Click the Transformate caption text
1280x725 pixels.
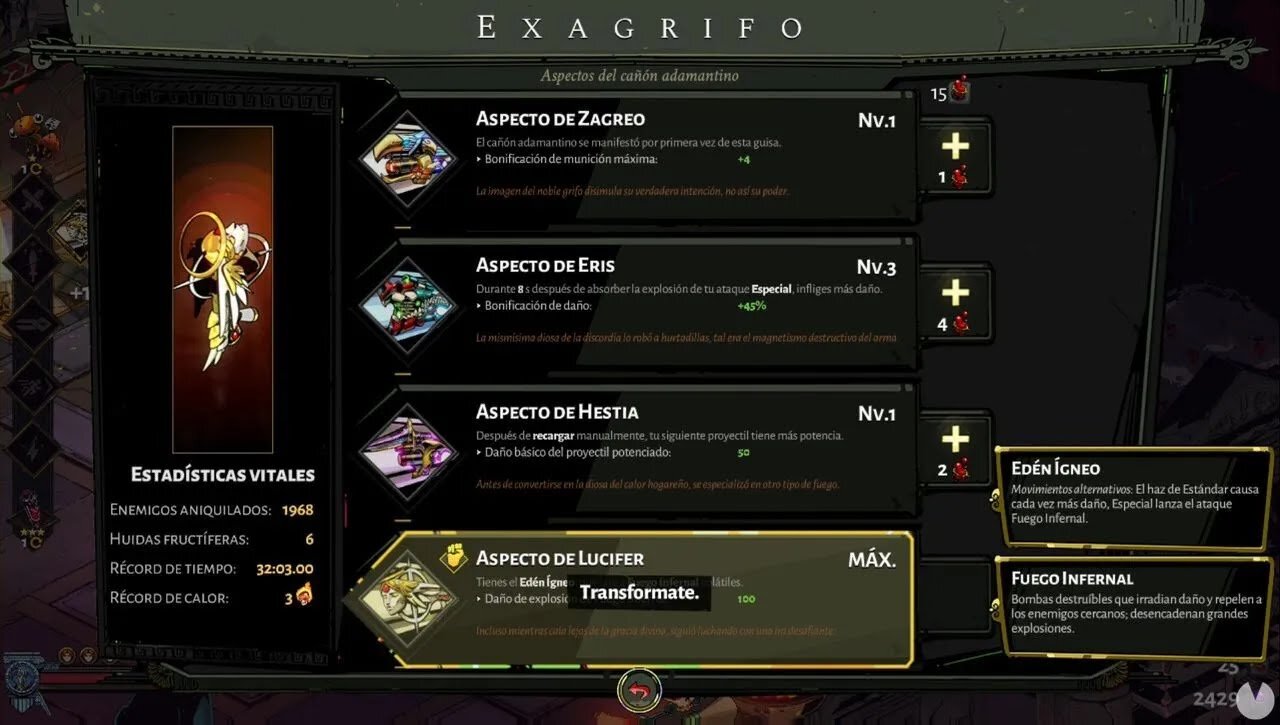coord(639,593)
